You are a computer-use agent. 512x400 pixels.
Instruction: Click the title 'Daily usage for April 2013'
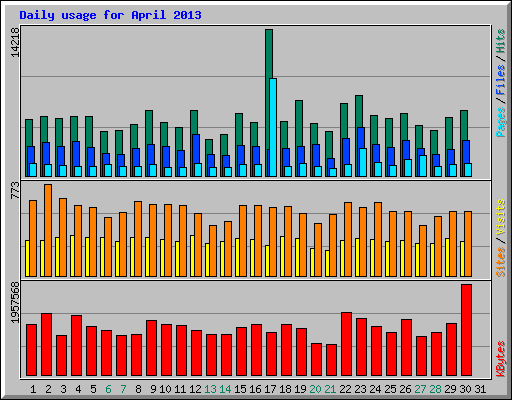(110, 15)
